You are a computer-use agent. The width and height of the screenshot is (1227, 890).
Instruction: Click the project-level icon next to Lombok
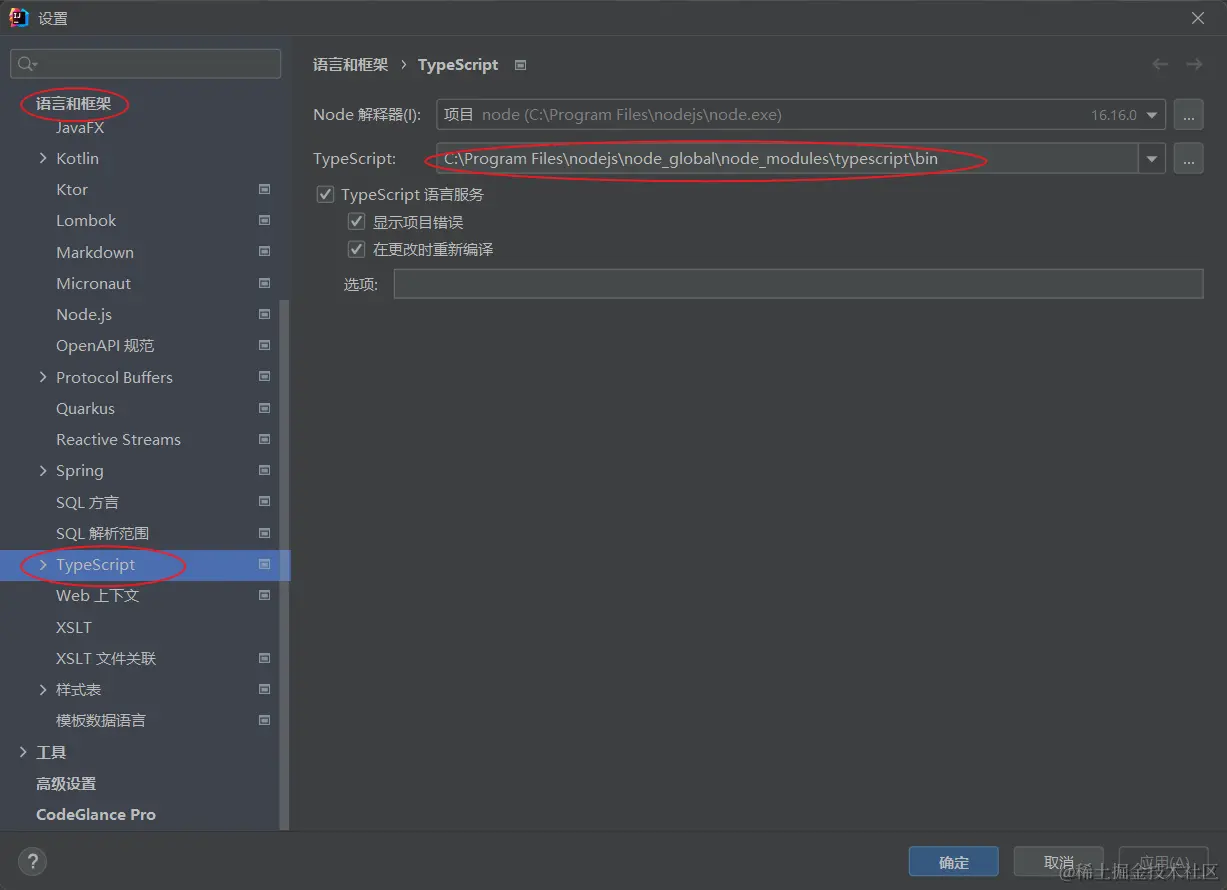265,220
